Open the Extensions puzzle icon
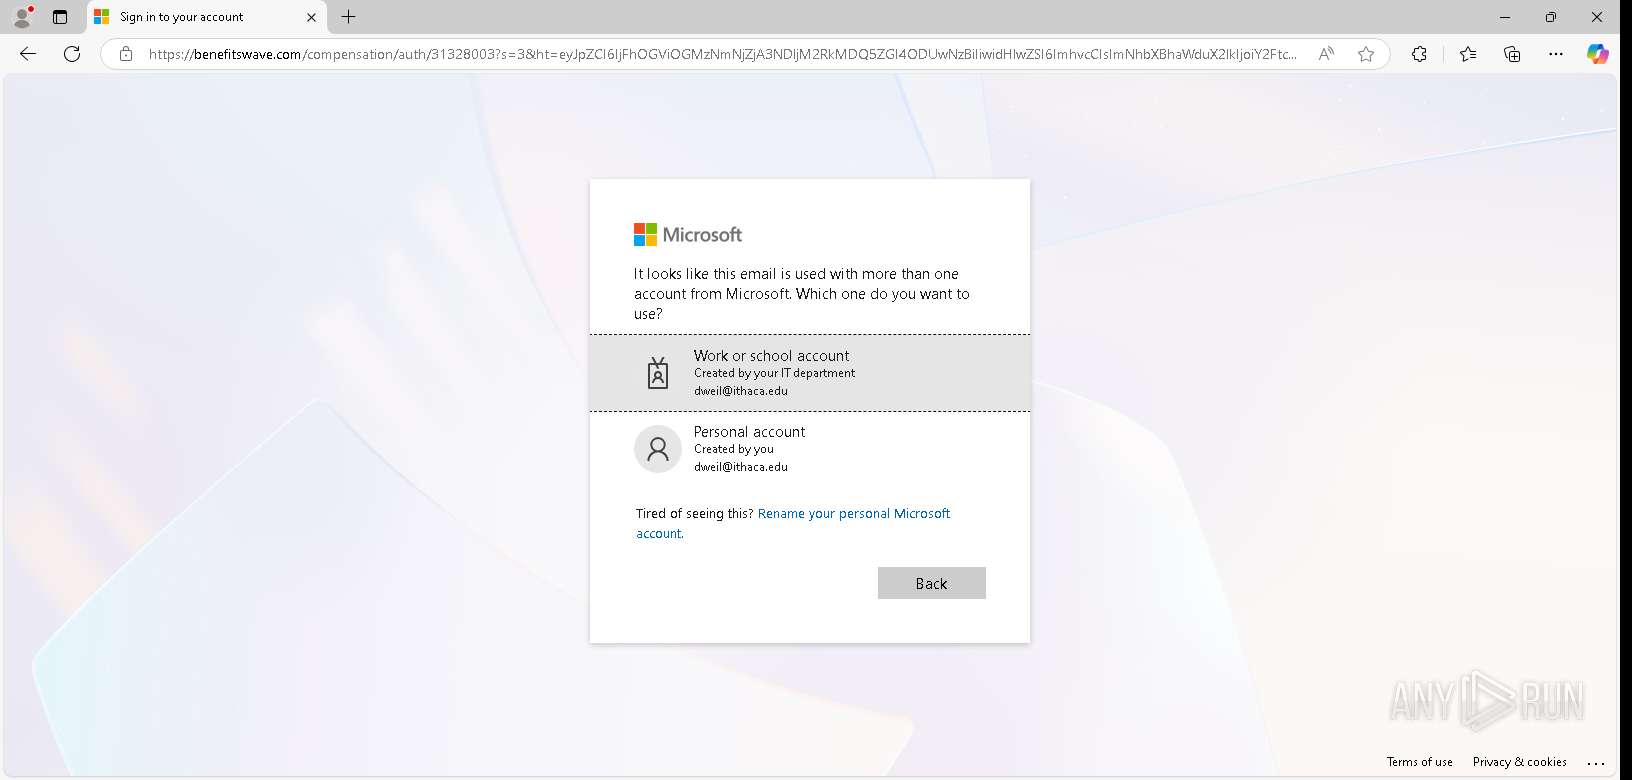 tap(1419, 54)
